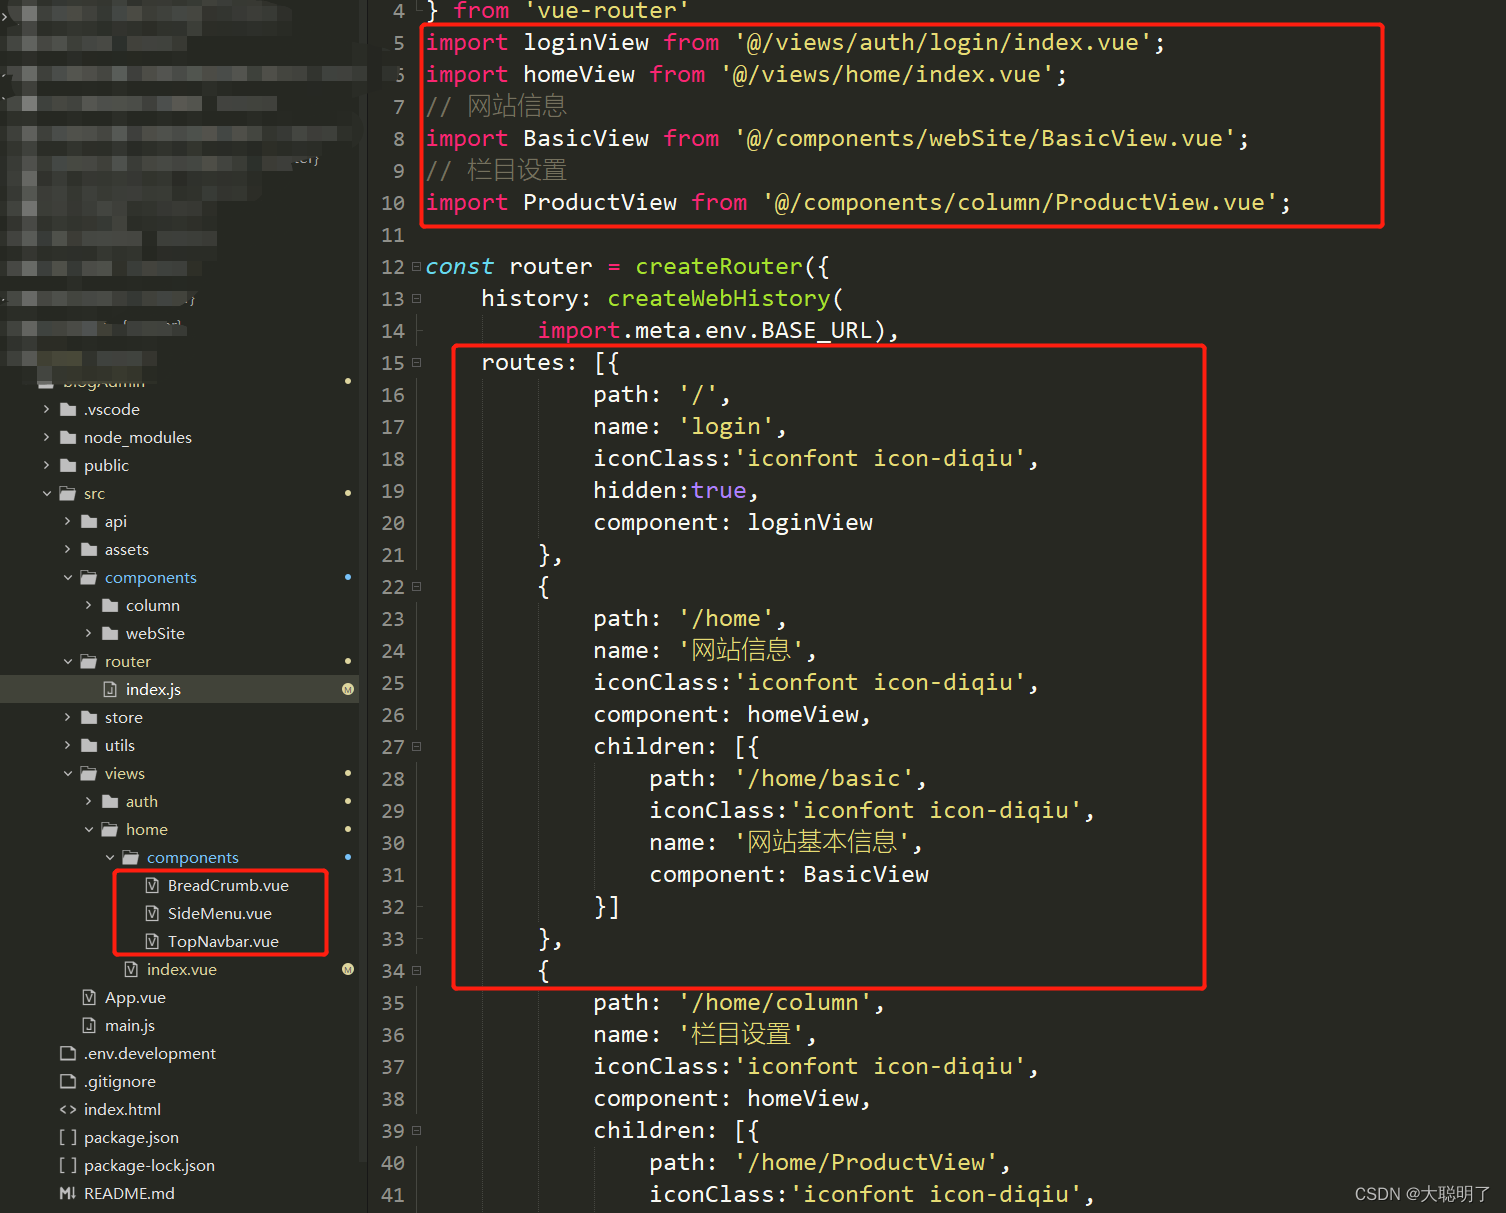The width and height of the screenshot is (1506, 1213).
Task: Collapse the src folder chevron
Action: pyautogui.click(x=46, y=493)
